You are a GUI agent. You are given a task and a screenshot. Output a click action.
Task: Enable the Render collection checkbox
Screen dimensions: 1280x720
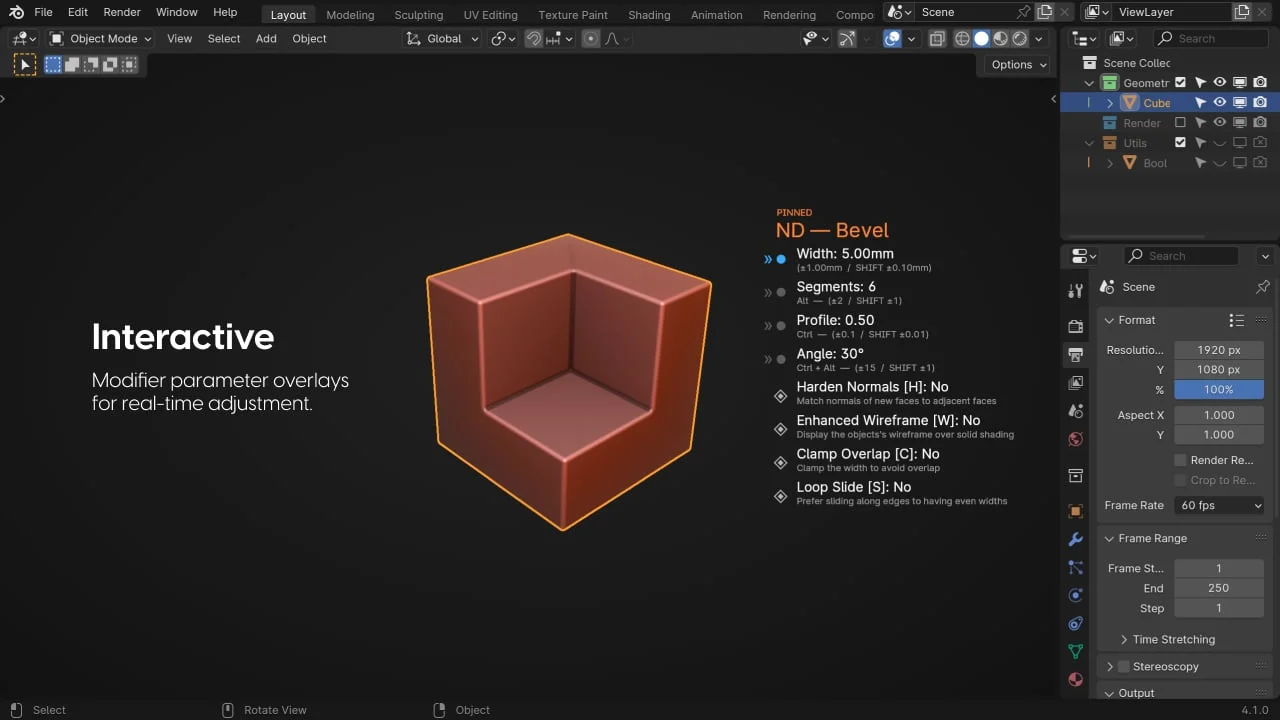point(1182,122)
